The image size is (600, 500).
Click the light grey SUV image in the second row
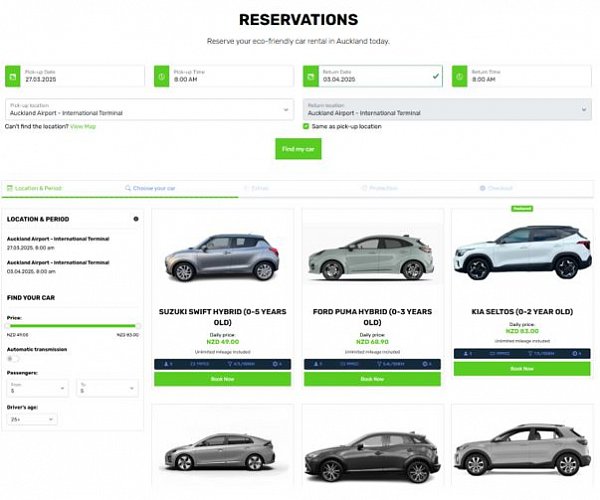pos(522,450)
